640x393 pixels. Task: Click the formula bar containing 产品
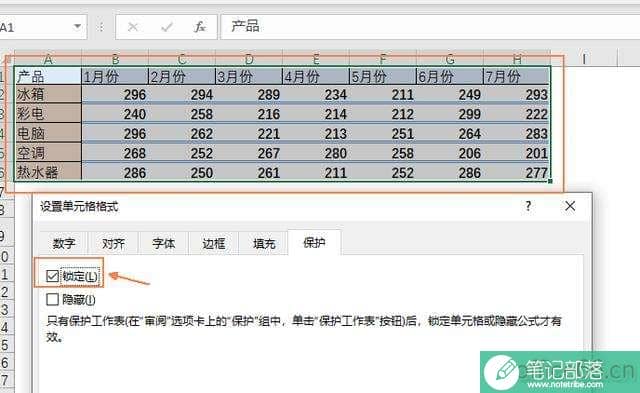click(430, 27)
